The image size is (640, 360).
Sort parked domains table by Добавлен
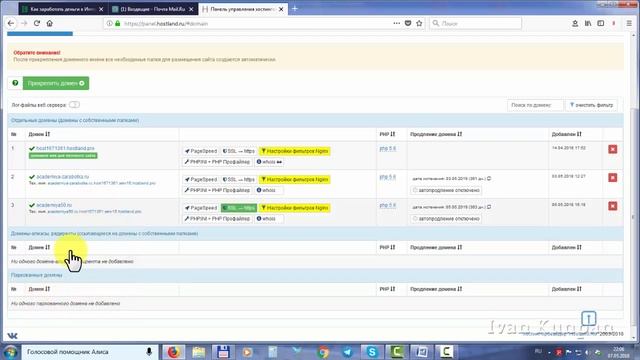[567, 289]
